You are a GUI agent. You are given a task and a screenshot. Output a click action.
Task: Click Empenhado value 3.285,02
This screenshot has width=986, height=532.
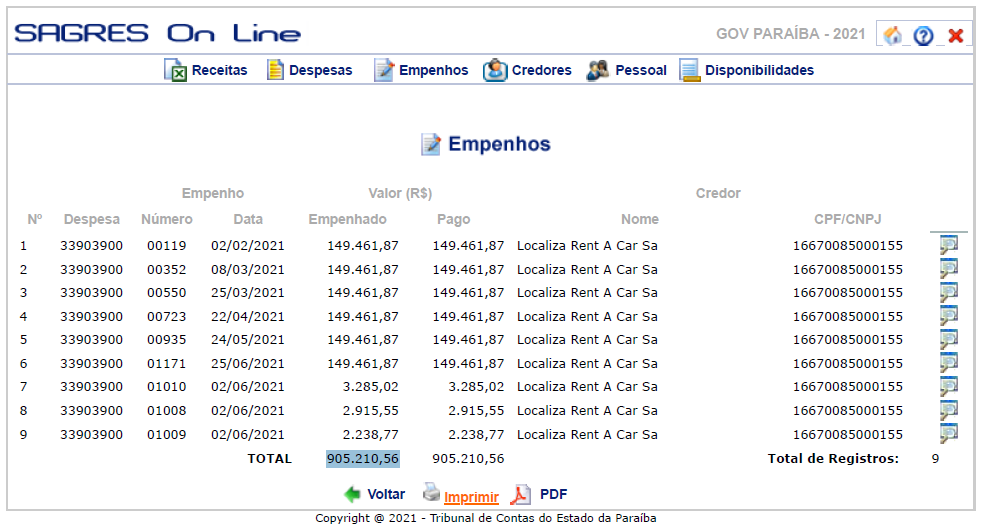click(x=371, y=387)
